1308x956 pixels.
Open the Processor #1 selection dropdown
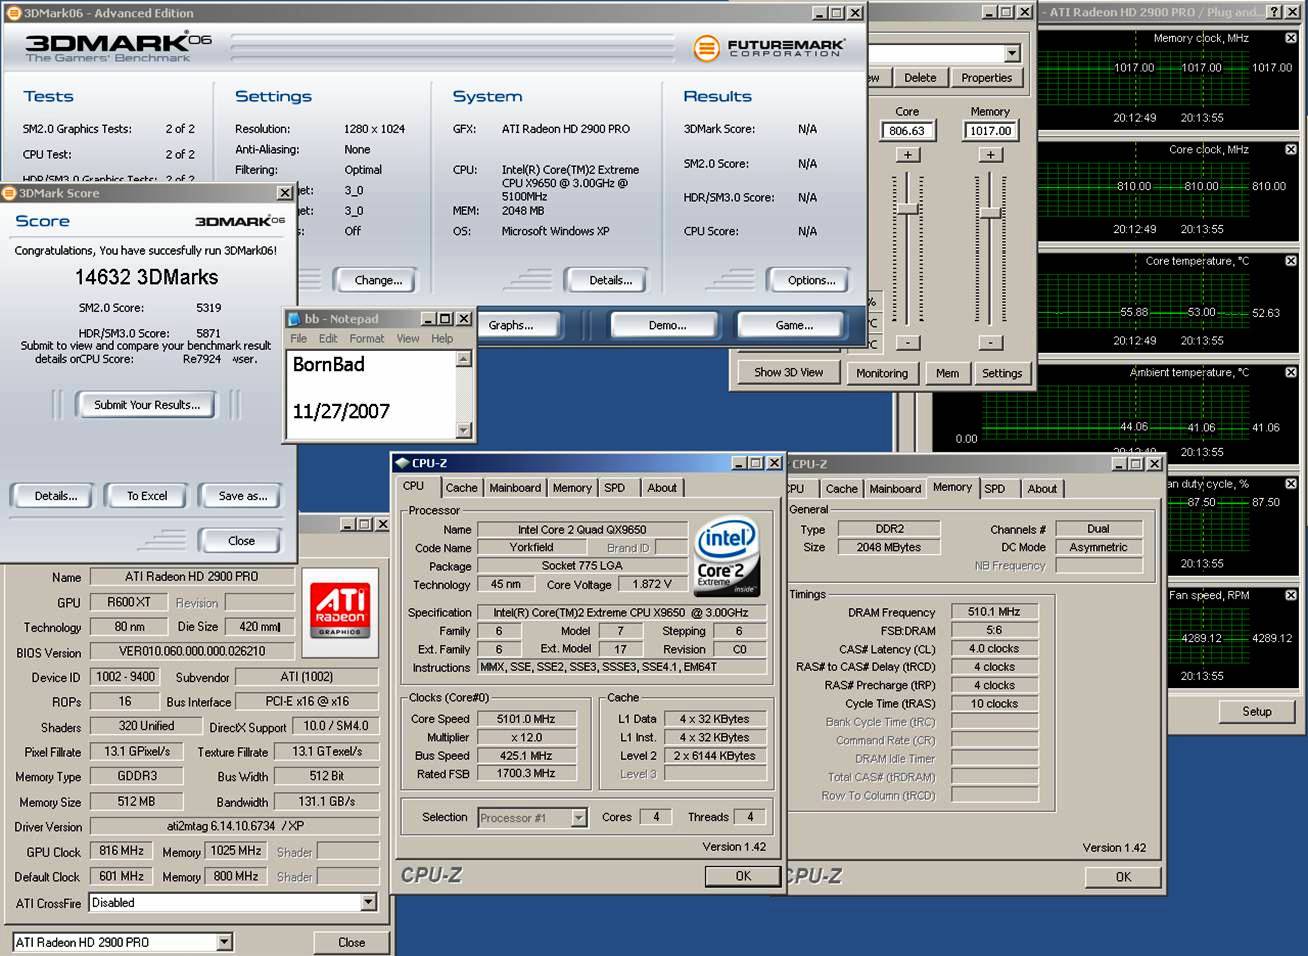pos(578,818)
